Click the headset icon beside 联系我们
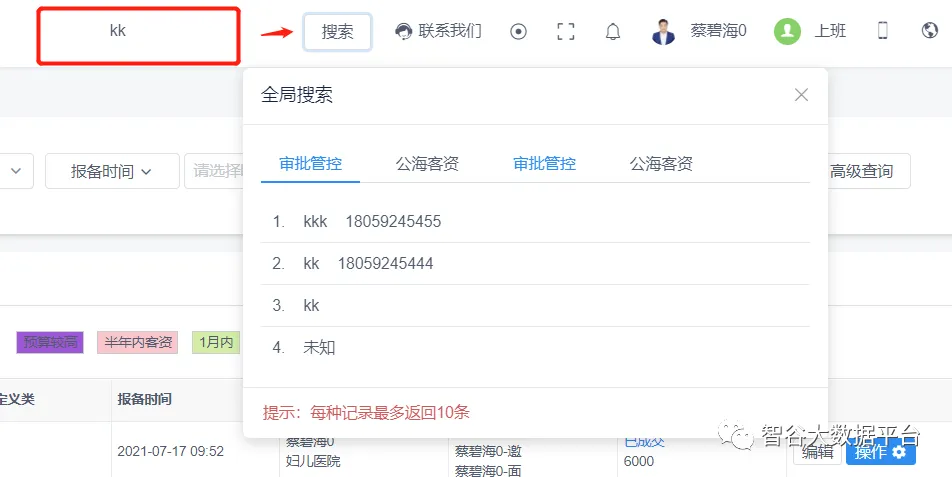The image size is (952, 477). click(404, 31)
